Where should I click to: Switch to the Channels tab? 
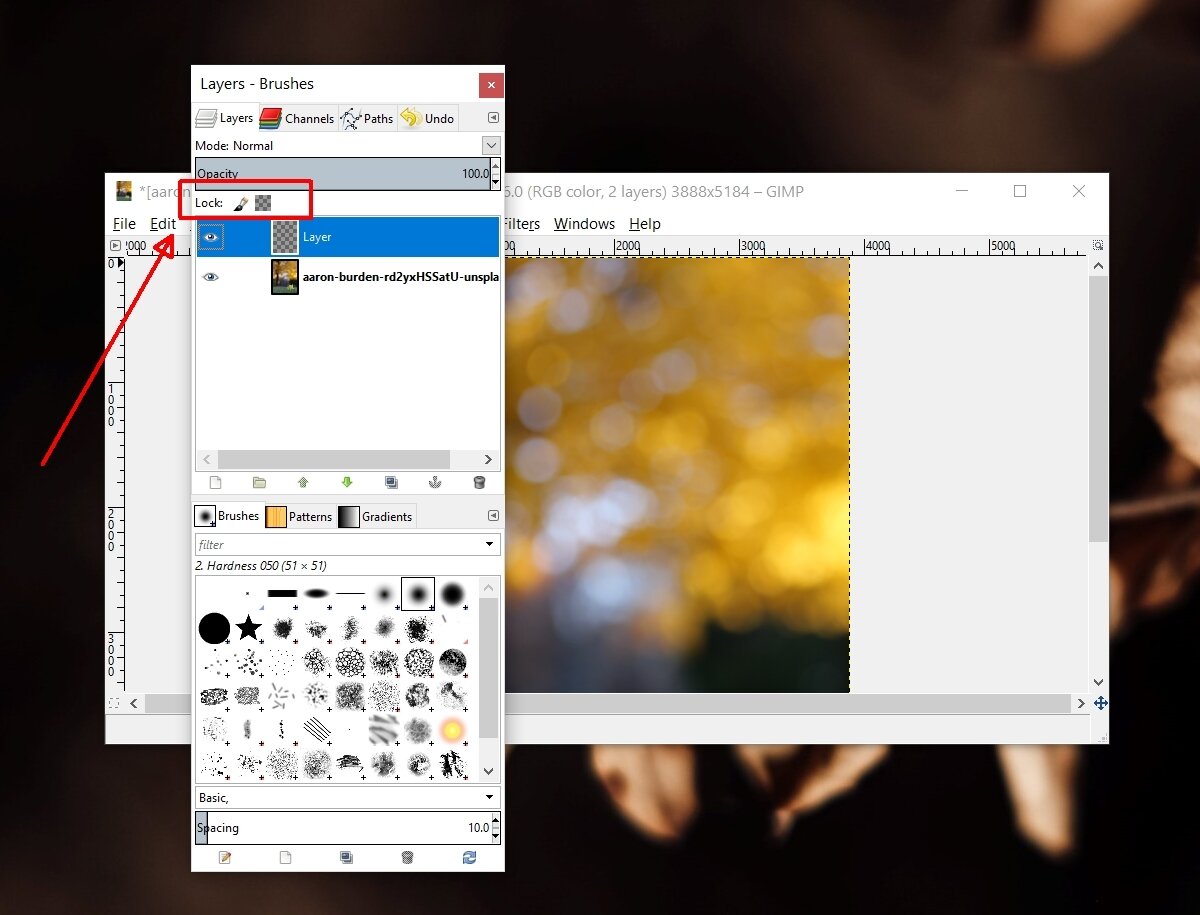pyautogui.click(x=297, y=118)
